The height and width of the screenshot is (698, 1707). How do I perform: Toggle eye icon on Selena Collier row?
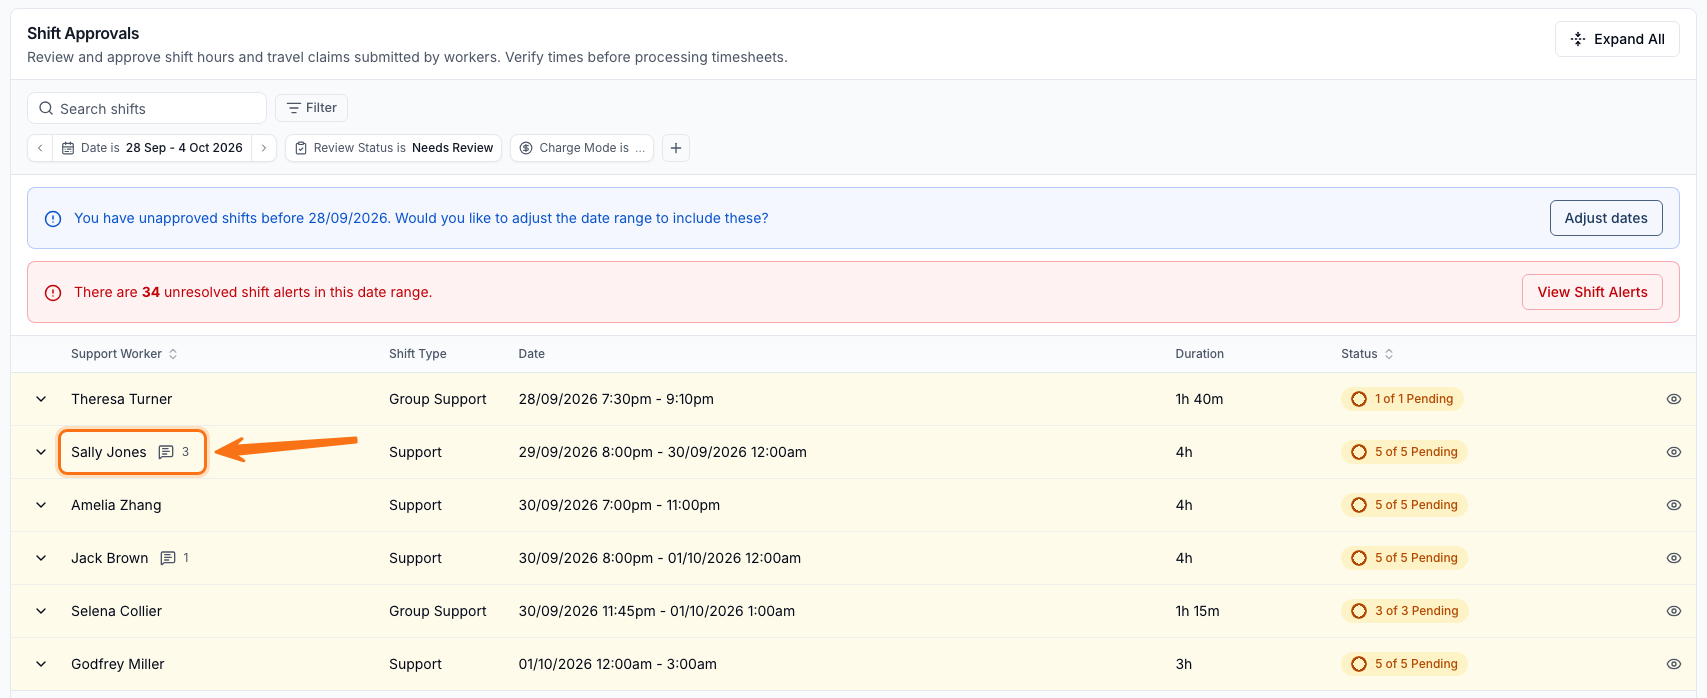(1674, 611)
